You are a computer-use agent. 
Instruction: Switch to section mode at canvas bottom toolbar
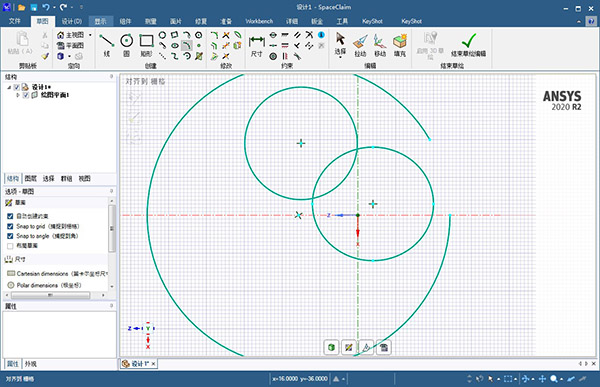click(x=366, y=347)
